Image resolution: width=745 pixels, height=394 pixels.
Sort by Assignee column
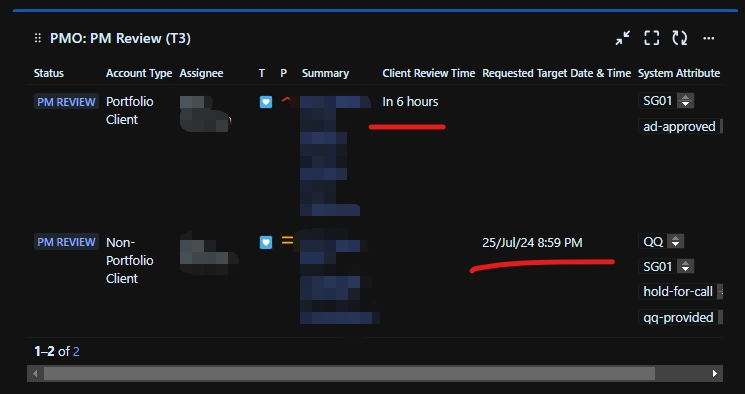(x=201, y=73)
